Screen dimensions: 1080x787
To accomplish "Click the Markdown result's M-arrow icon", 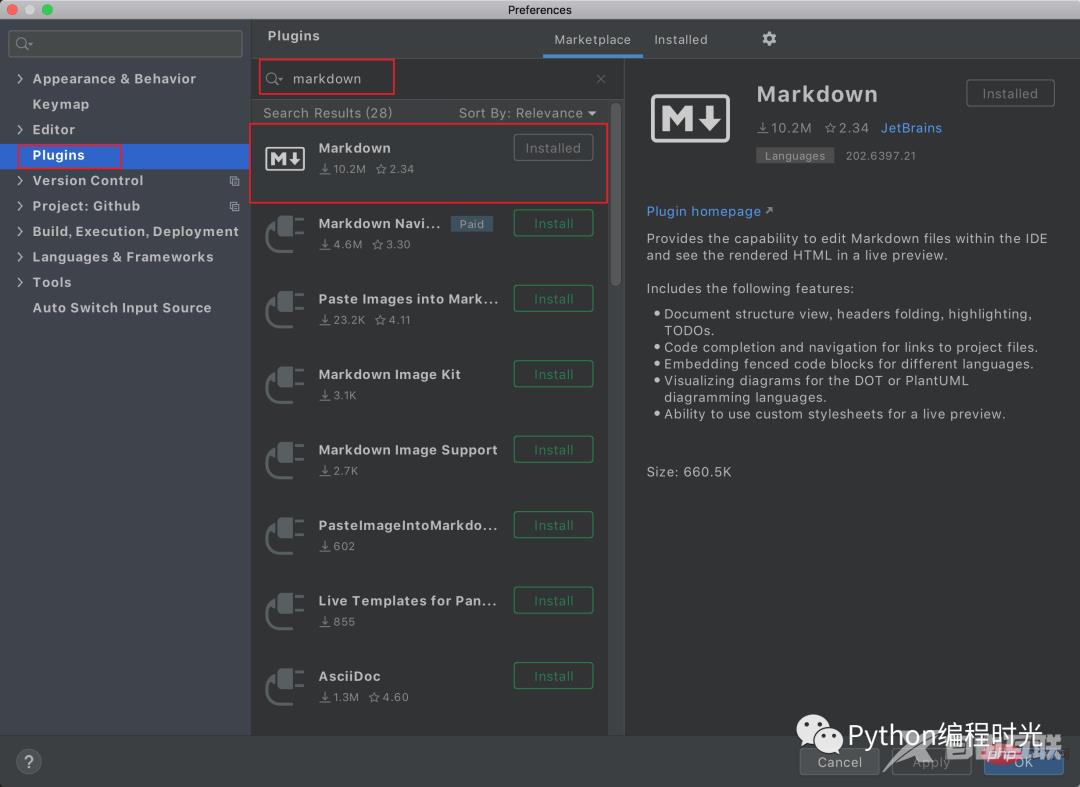I will pos(285,158).
